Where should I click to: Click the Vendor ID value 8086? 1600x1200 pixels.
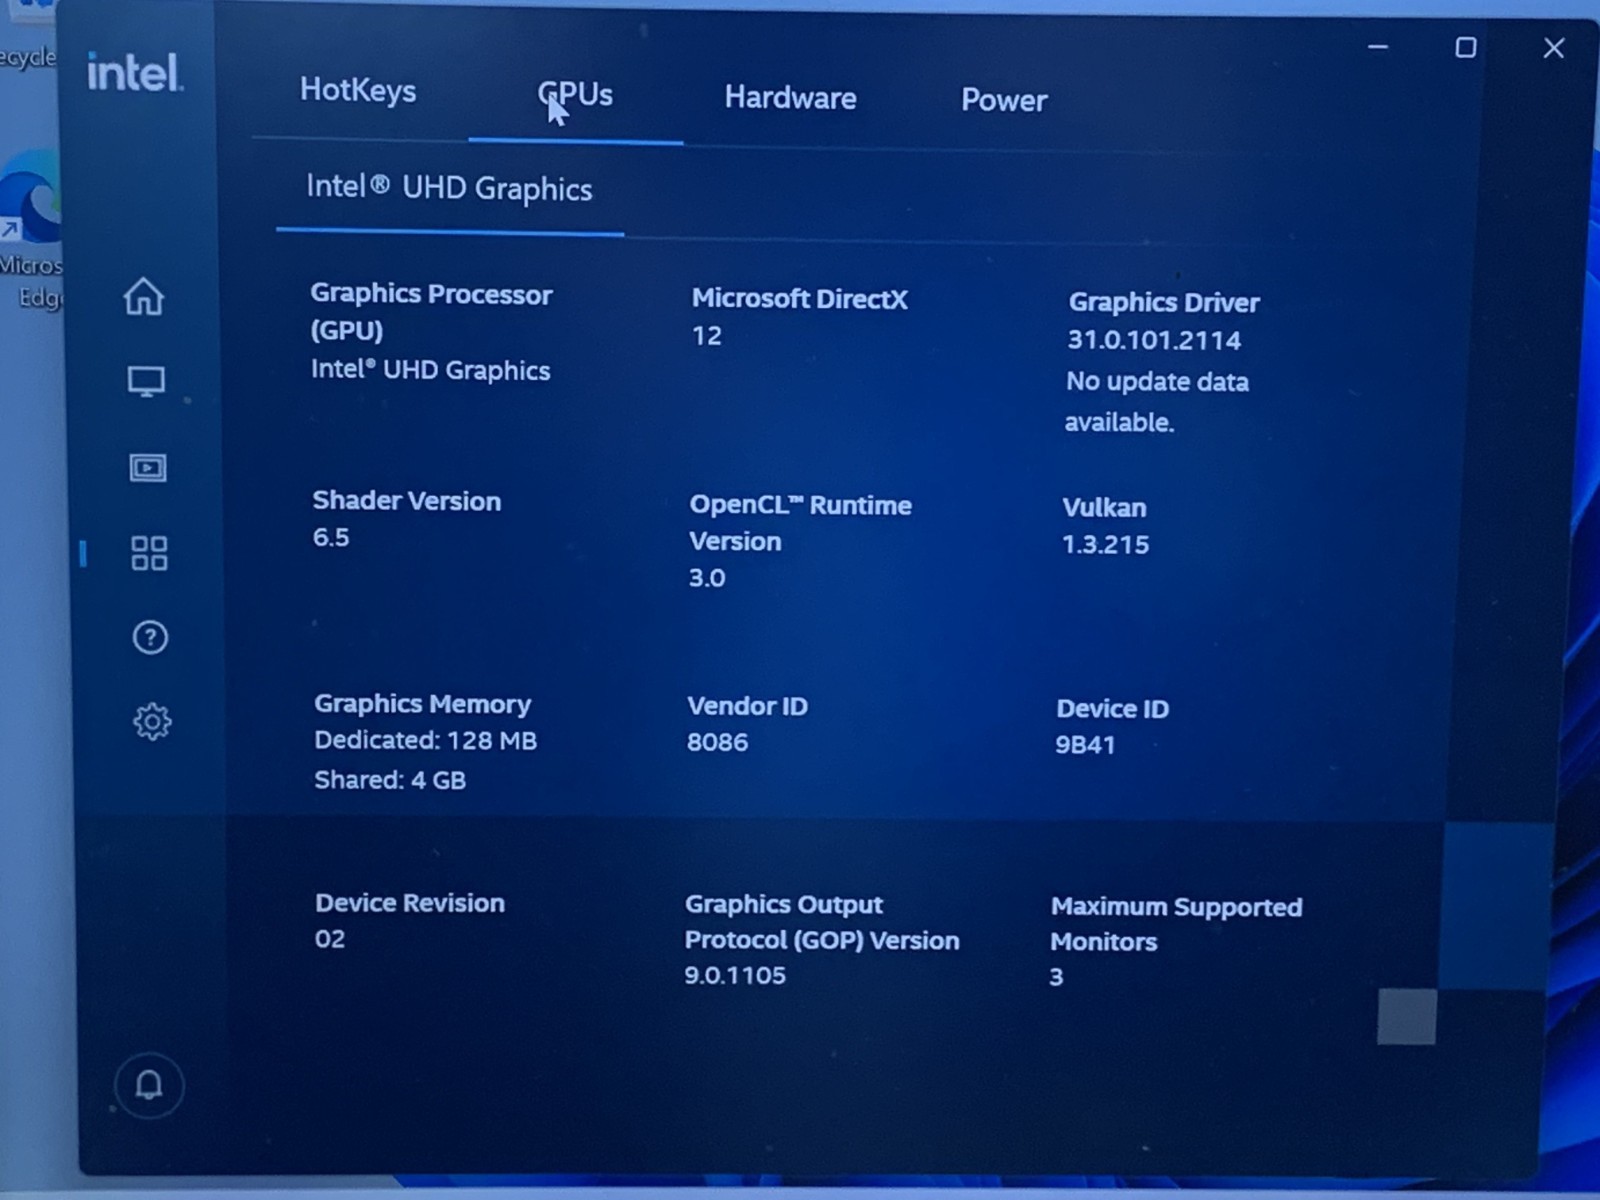pyautogui.click(x=717, y=742)
